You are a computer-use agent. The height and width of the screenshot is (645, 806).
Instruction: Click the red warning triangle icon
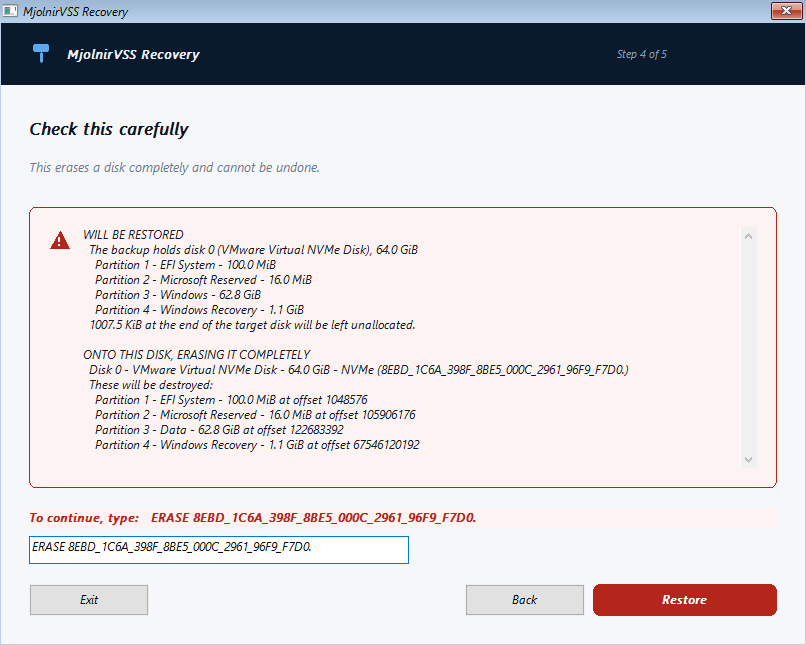pyautogui.click(x=60, y=240)
